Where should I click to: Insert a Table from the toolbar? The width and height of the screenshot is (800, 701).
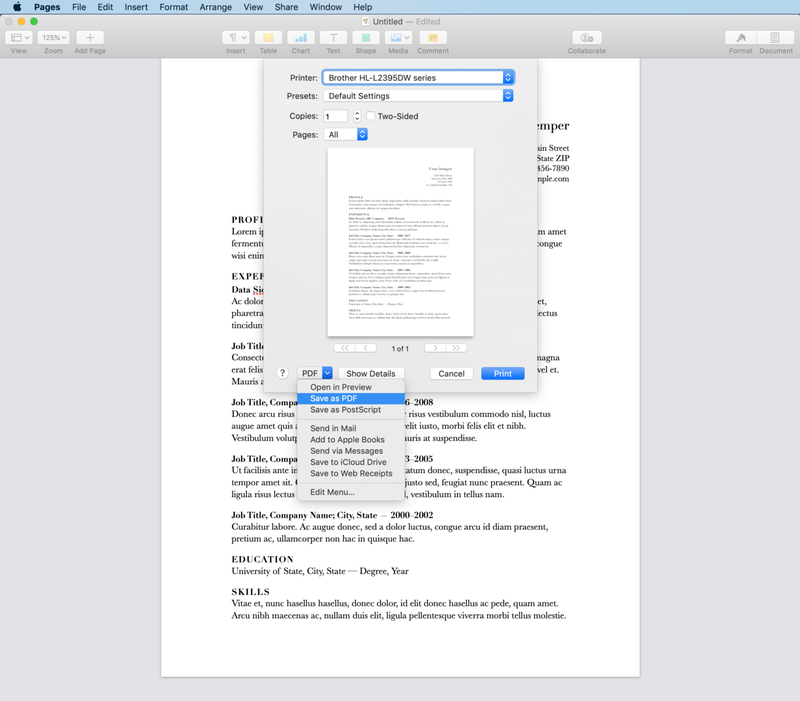click(x=268, y=38)
